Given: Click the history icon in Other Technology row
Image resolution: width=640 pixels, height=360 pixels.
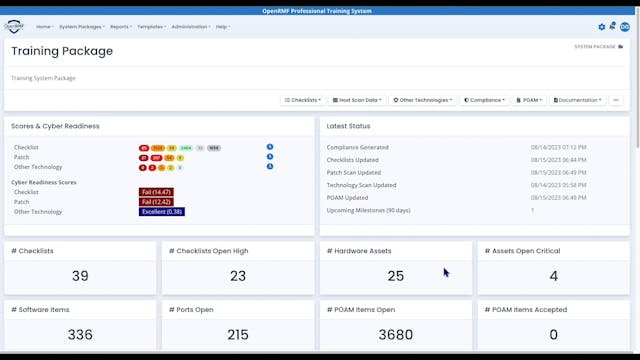Looking at the screenshot, I should coord(270,167).
